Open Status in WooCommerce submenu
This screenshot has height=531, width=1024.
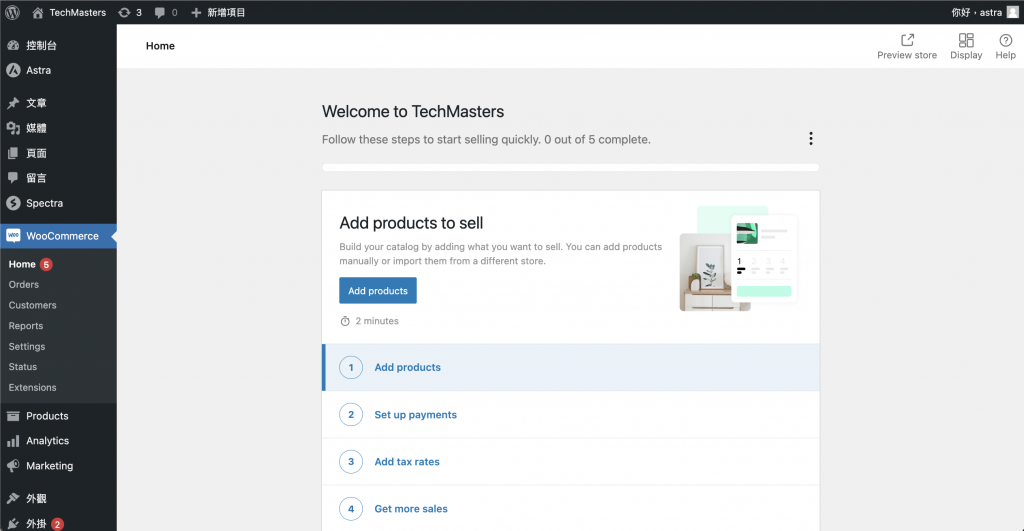[x=23, y=367]
